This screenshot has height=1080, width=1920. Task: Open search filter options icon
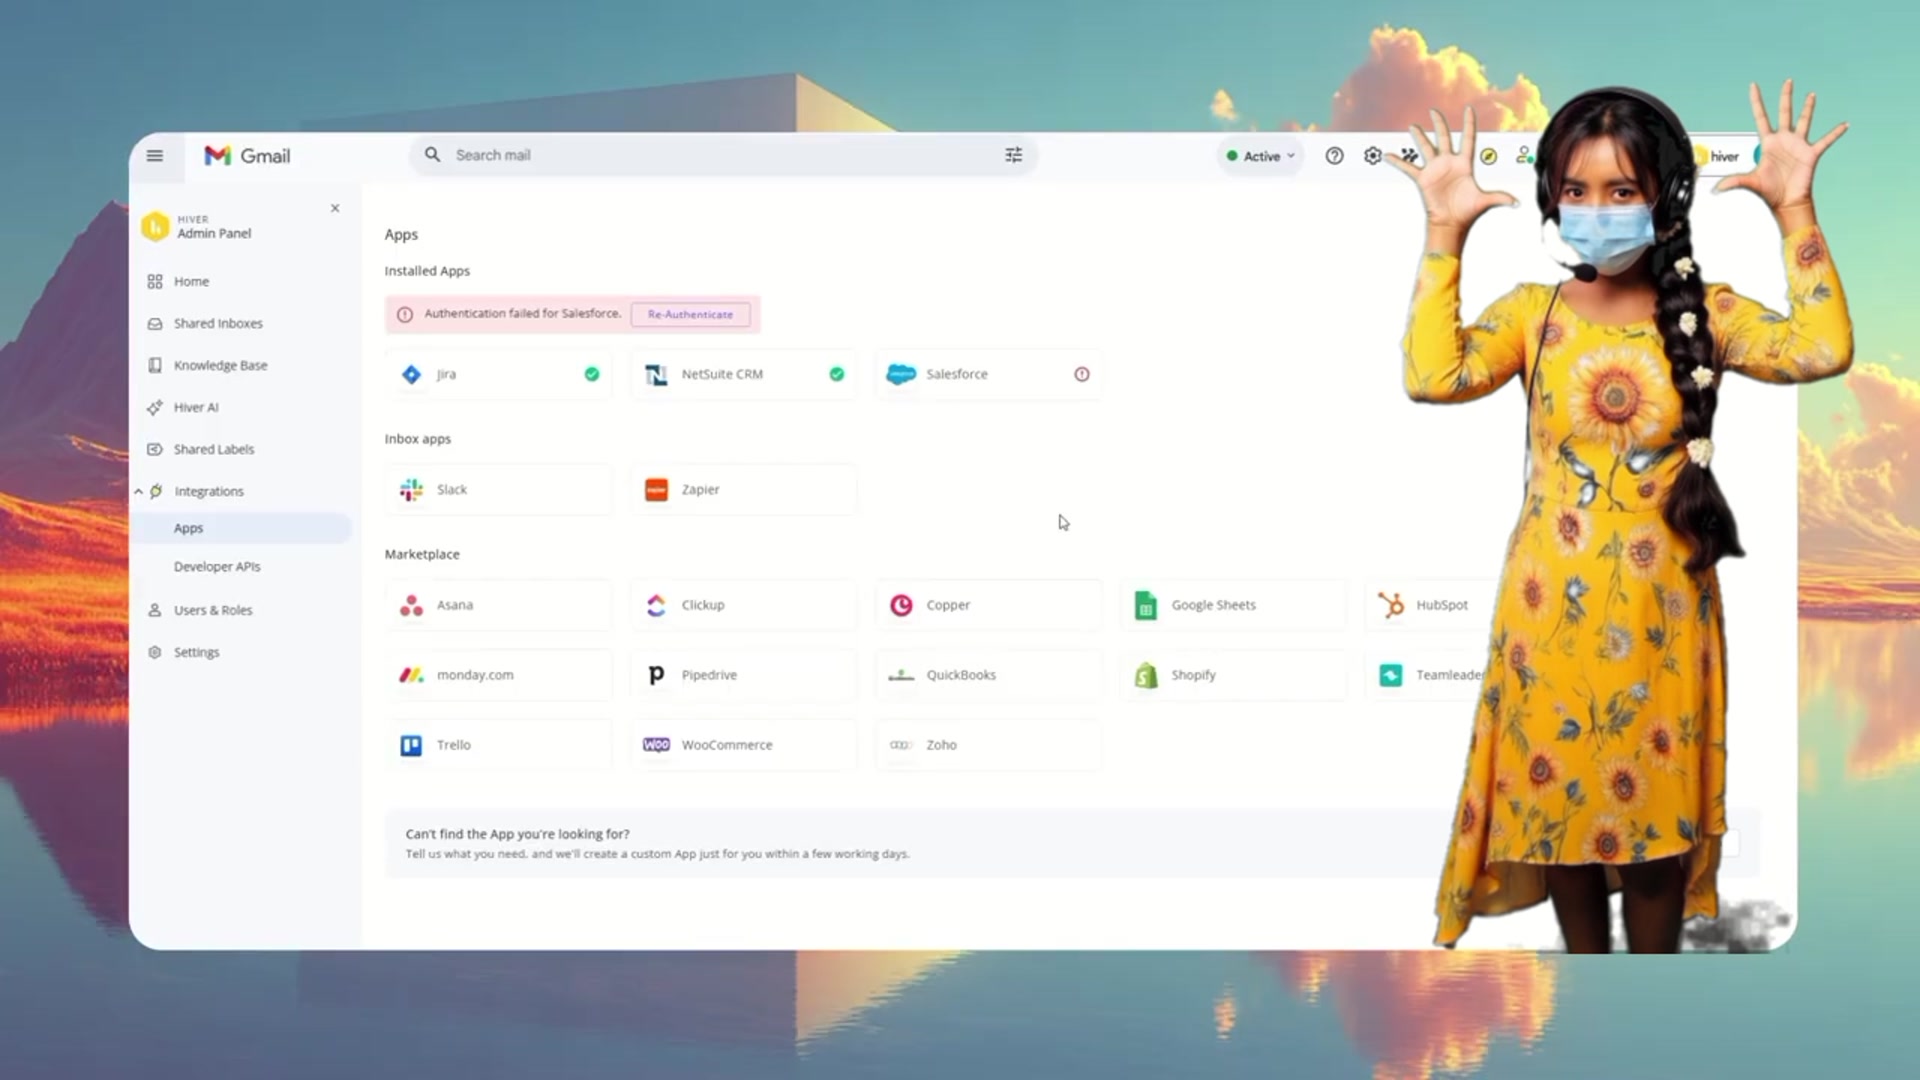[1013, 155]
